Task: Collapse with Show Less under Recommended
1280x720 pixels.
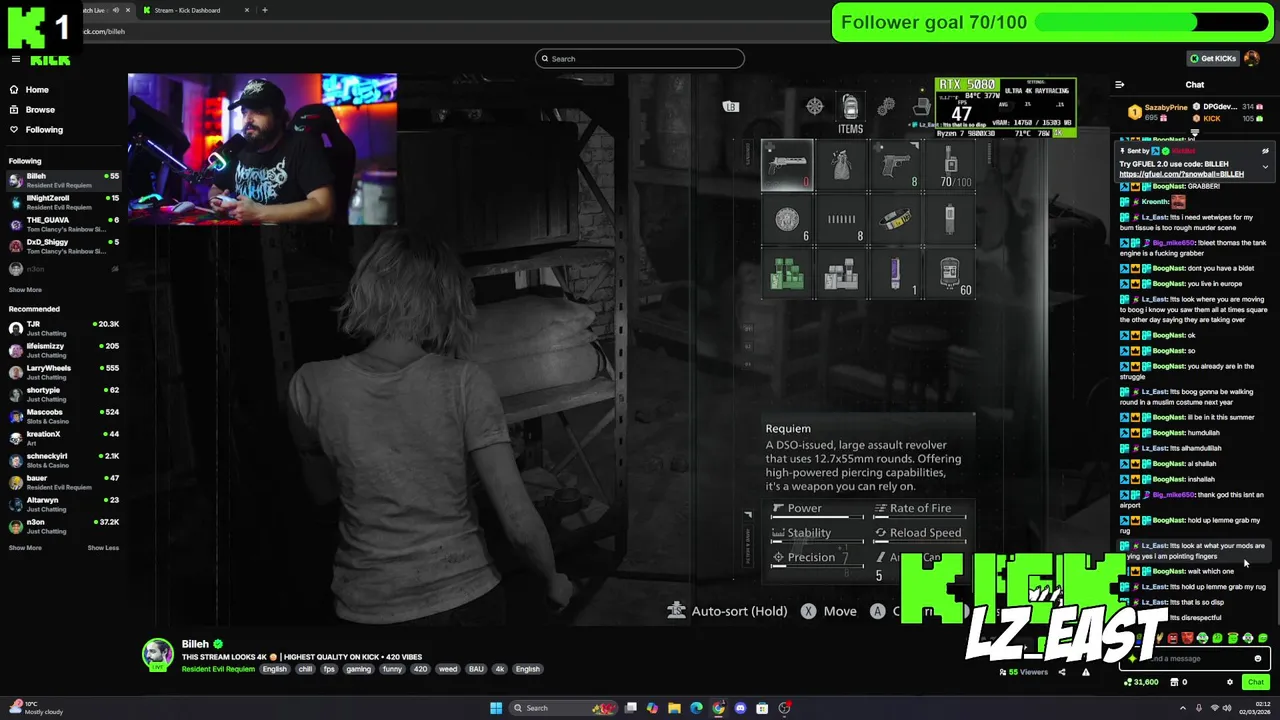Action: 103,548
